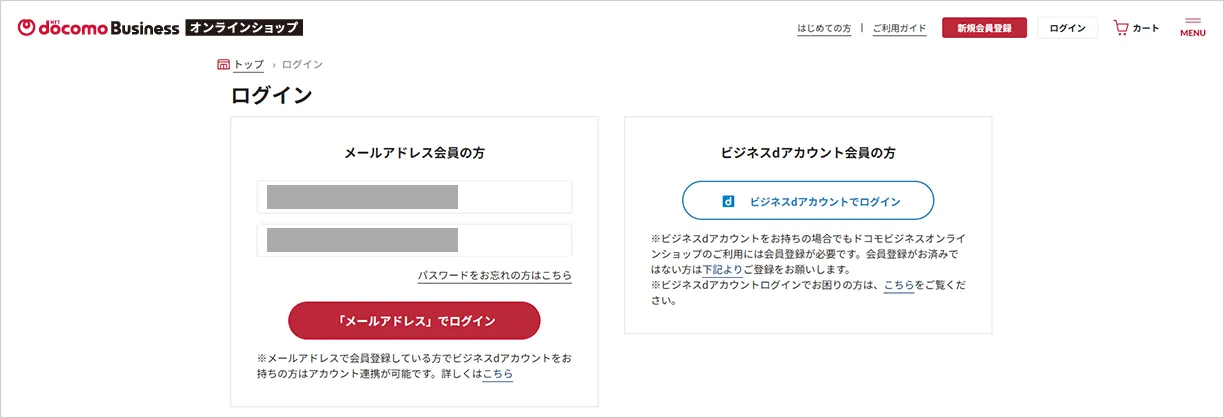This screenshot has height=418, width=1224.
Task: Click the header ログイン button
Action: [1067, 28]
